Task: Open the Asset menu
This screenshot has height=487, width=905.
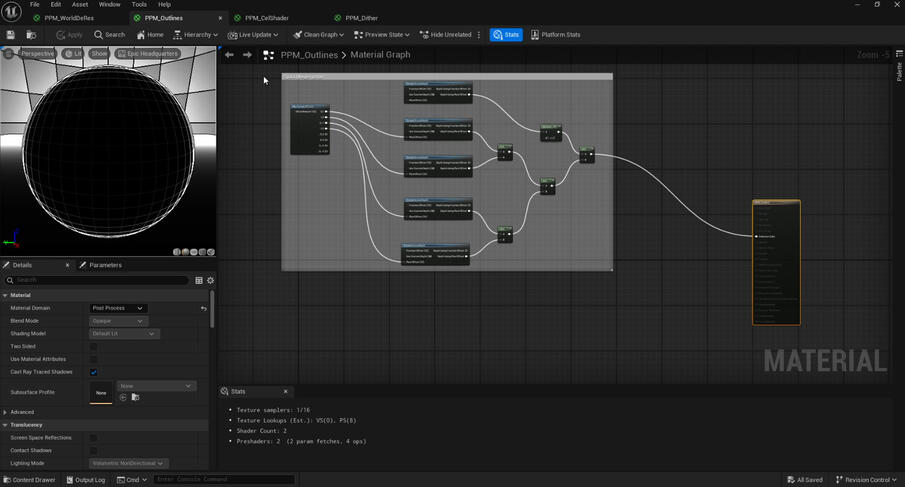Action: [80, 4]
